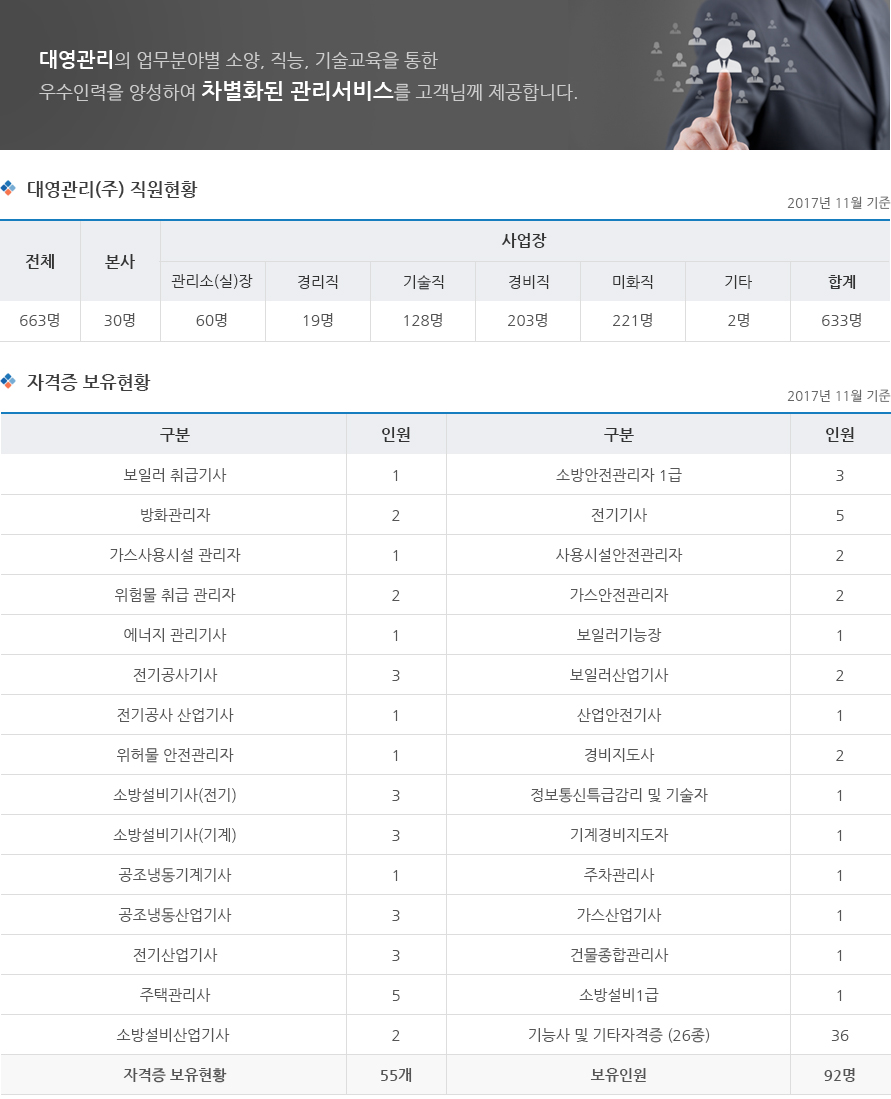Click the diamond icon beside 대영관리(주) 직원현황

(x=8, y=188)
